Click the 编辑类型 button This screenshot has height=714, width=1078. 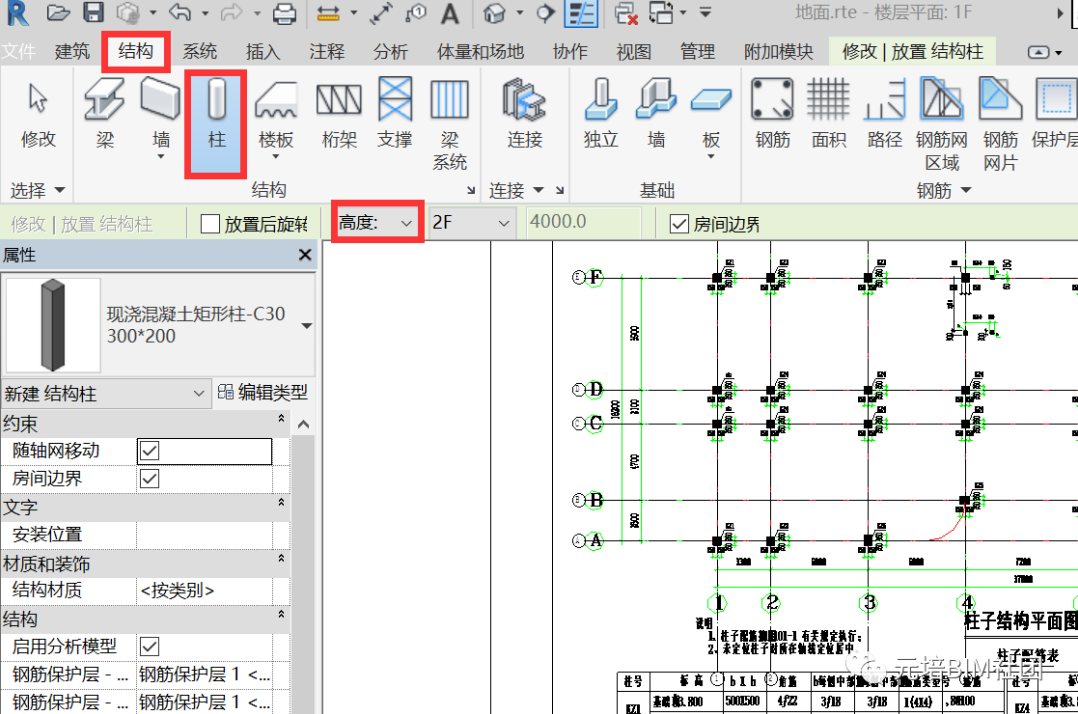pyautogui.click(x=263, y=392)
